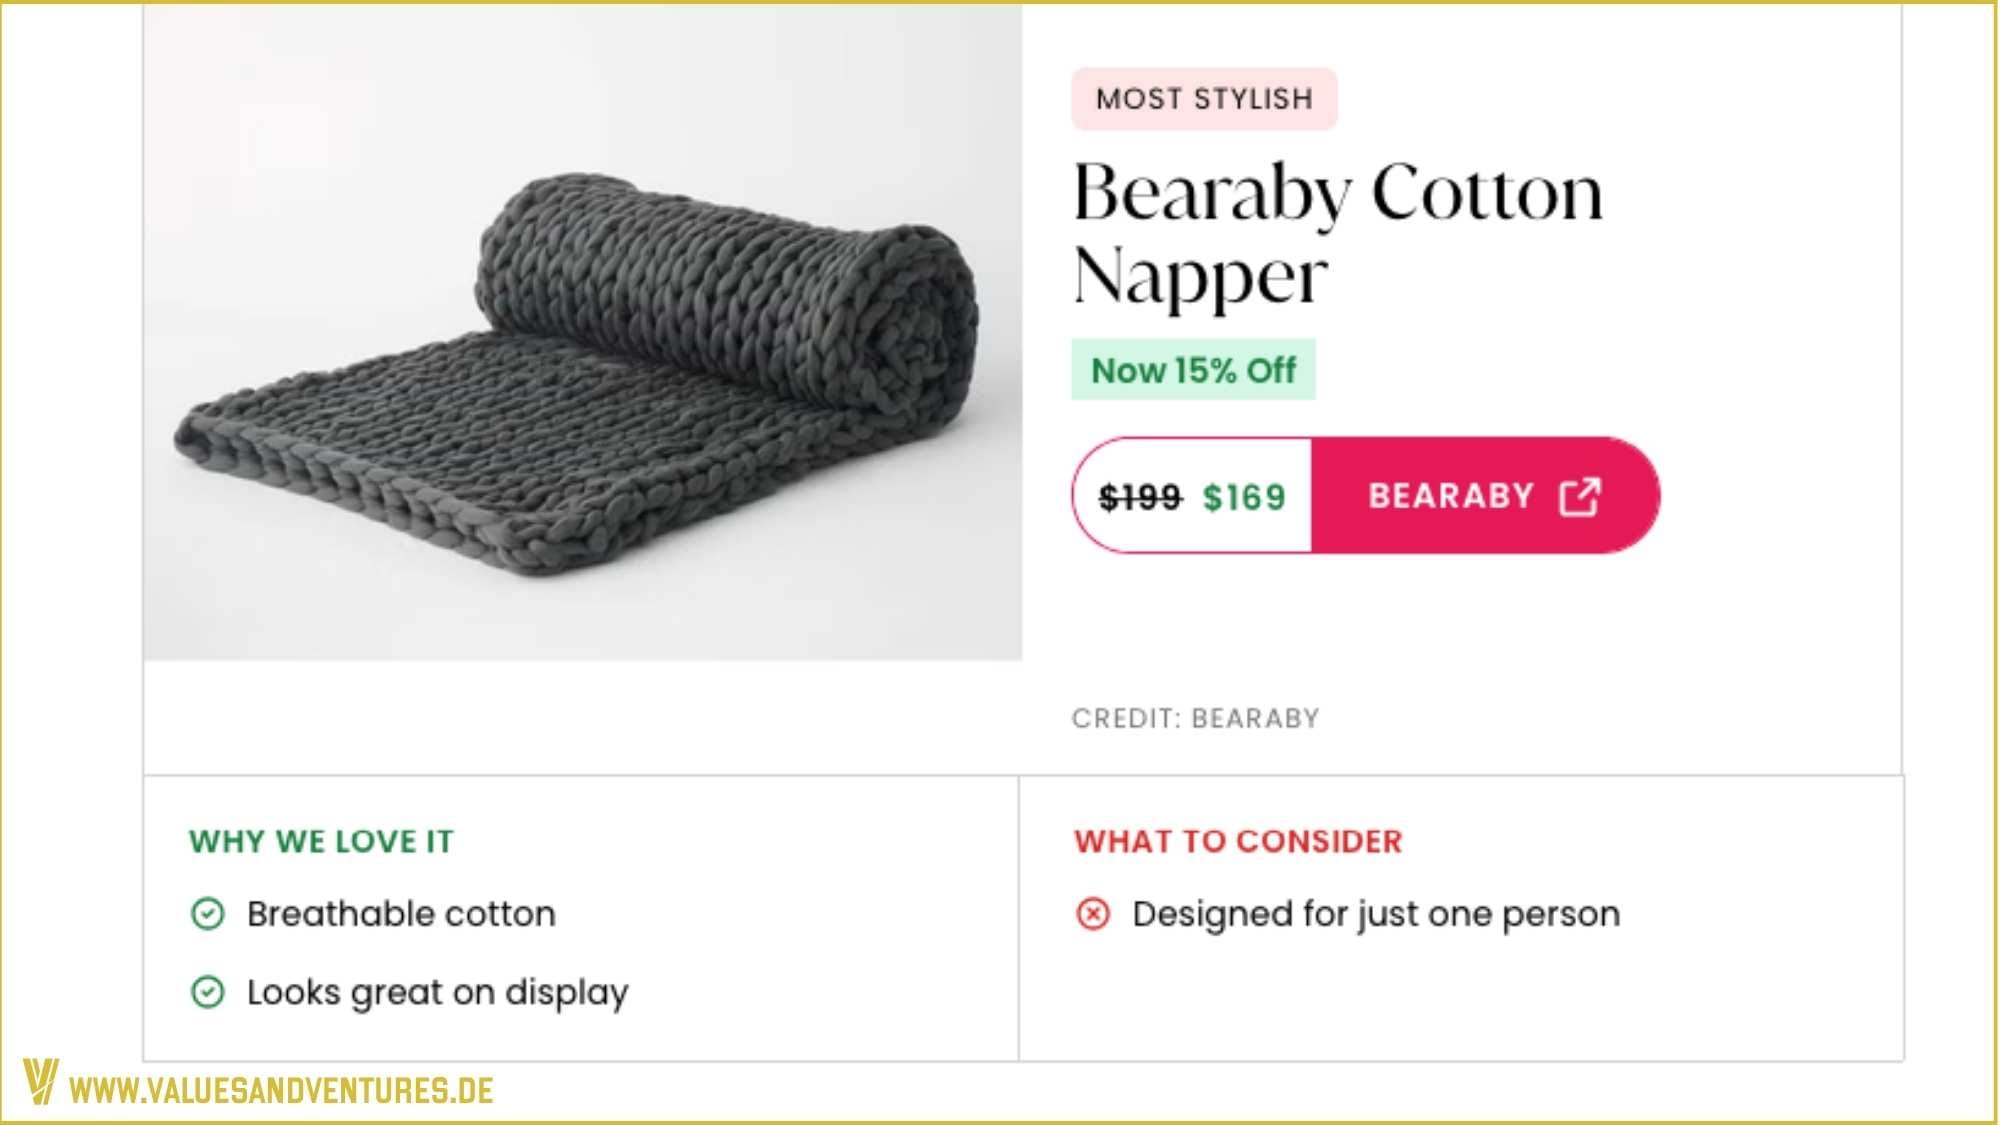Image resolution: width=2000 pixels, height=1125 pixels.
Task: Click the www.valuesandventures.de website link
Action: tap(281, 1090)
